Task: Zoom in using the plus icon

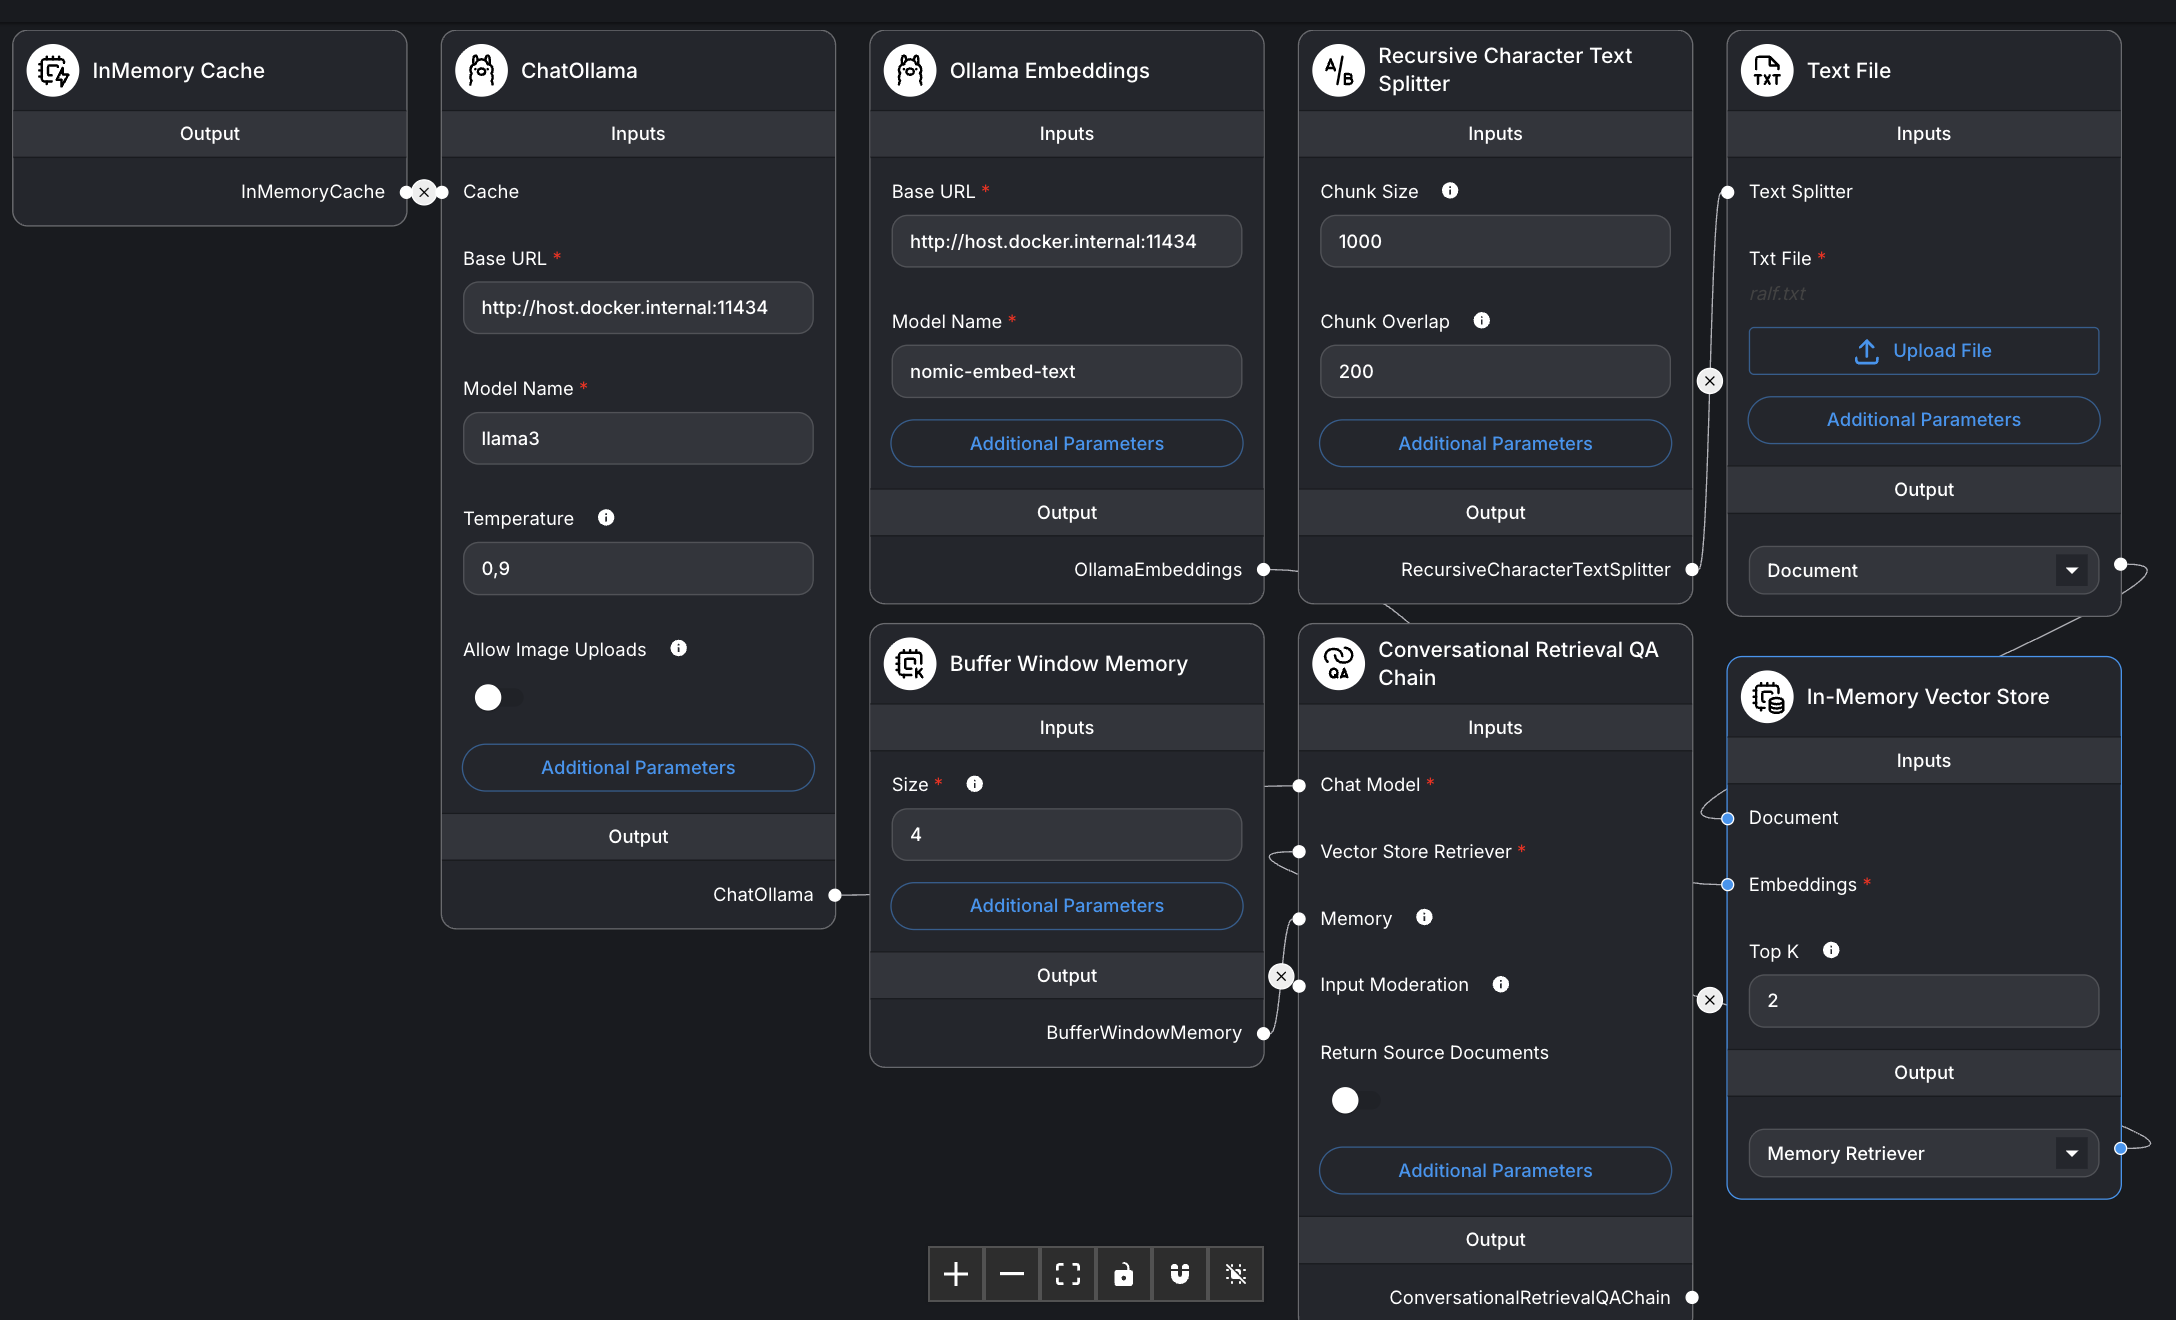Action: tap(955, 1274)
